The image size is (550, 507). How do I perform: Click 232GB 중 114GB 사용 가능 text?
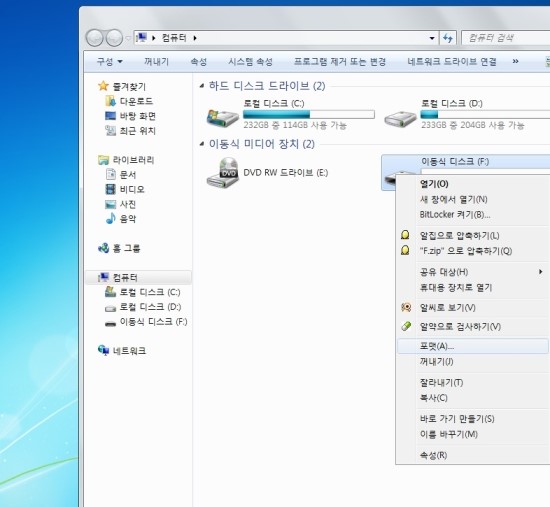tap(295, 125)
